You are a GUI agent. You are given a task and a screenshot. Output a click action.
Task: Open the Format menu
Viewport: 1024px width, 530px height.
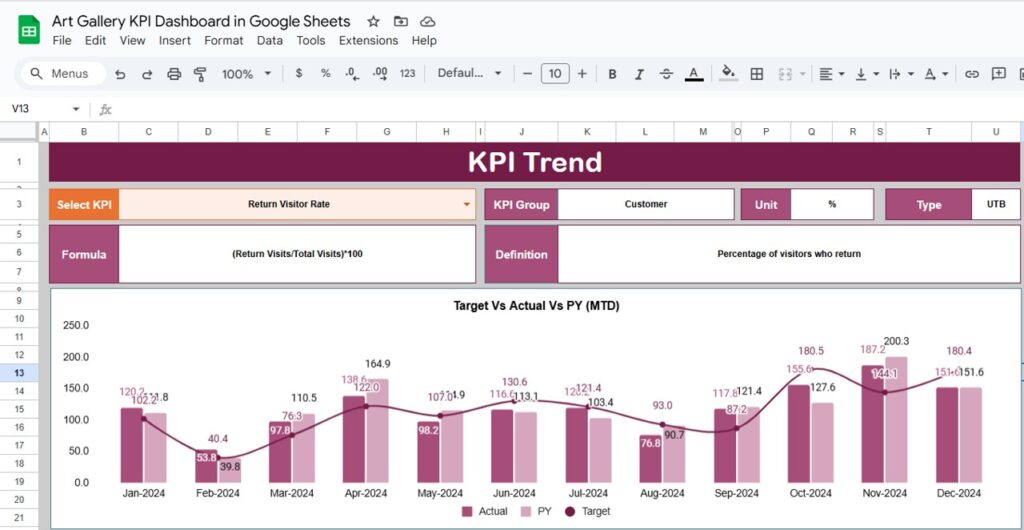[x=224, y=40]
